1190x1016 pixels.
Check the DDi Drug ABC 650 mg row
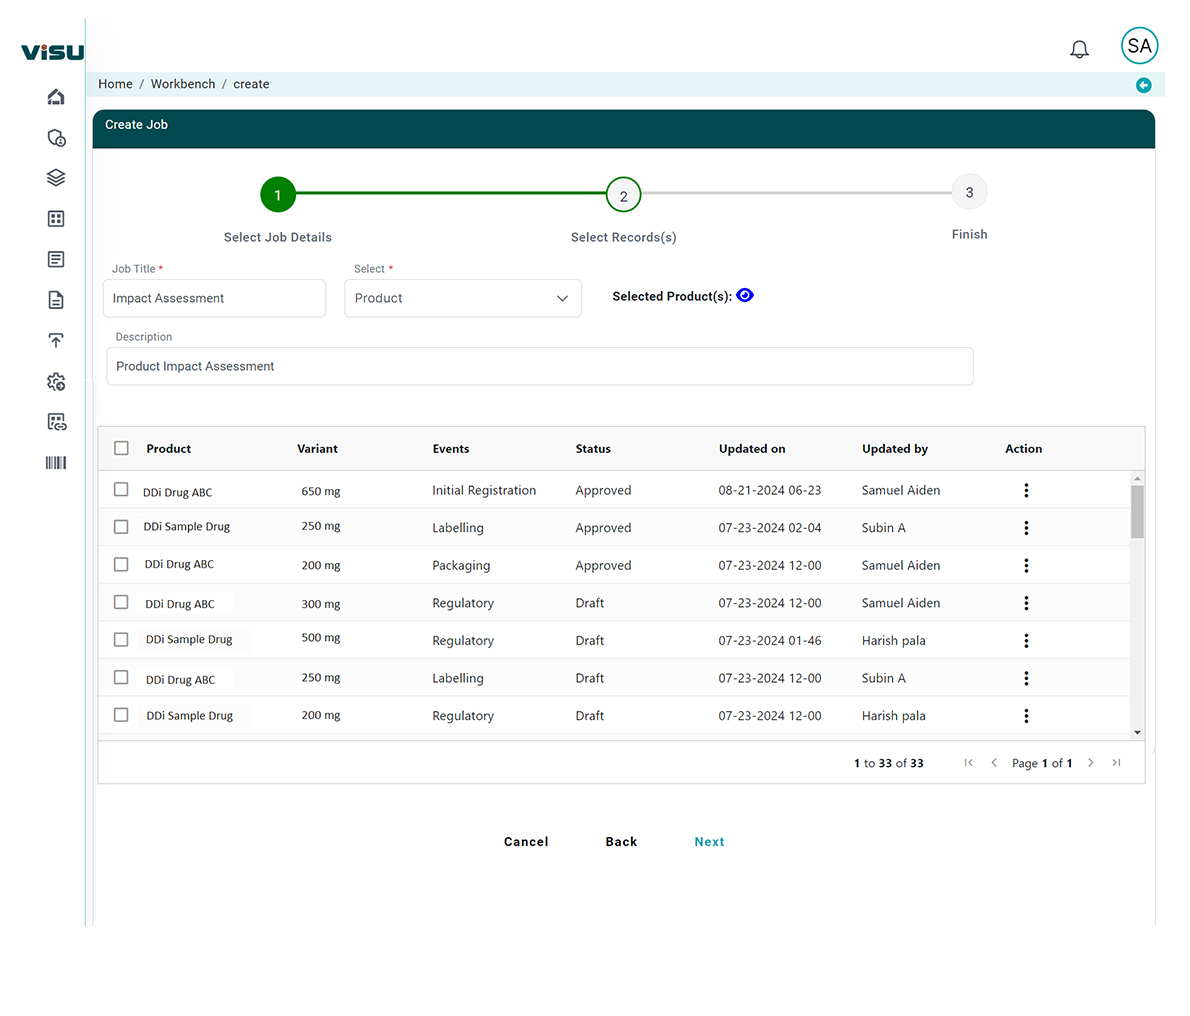121,490
